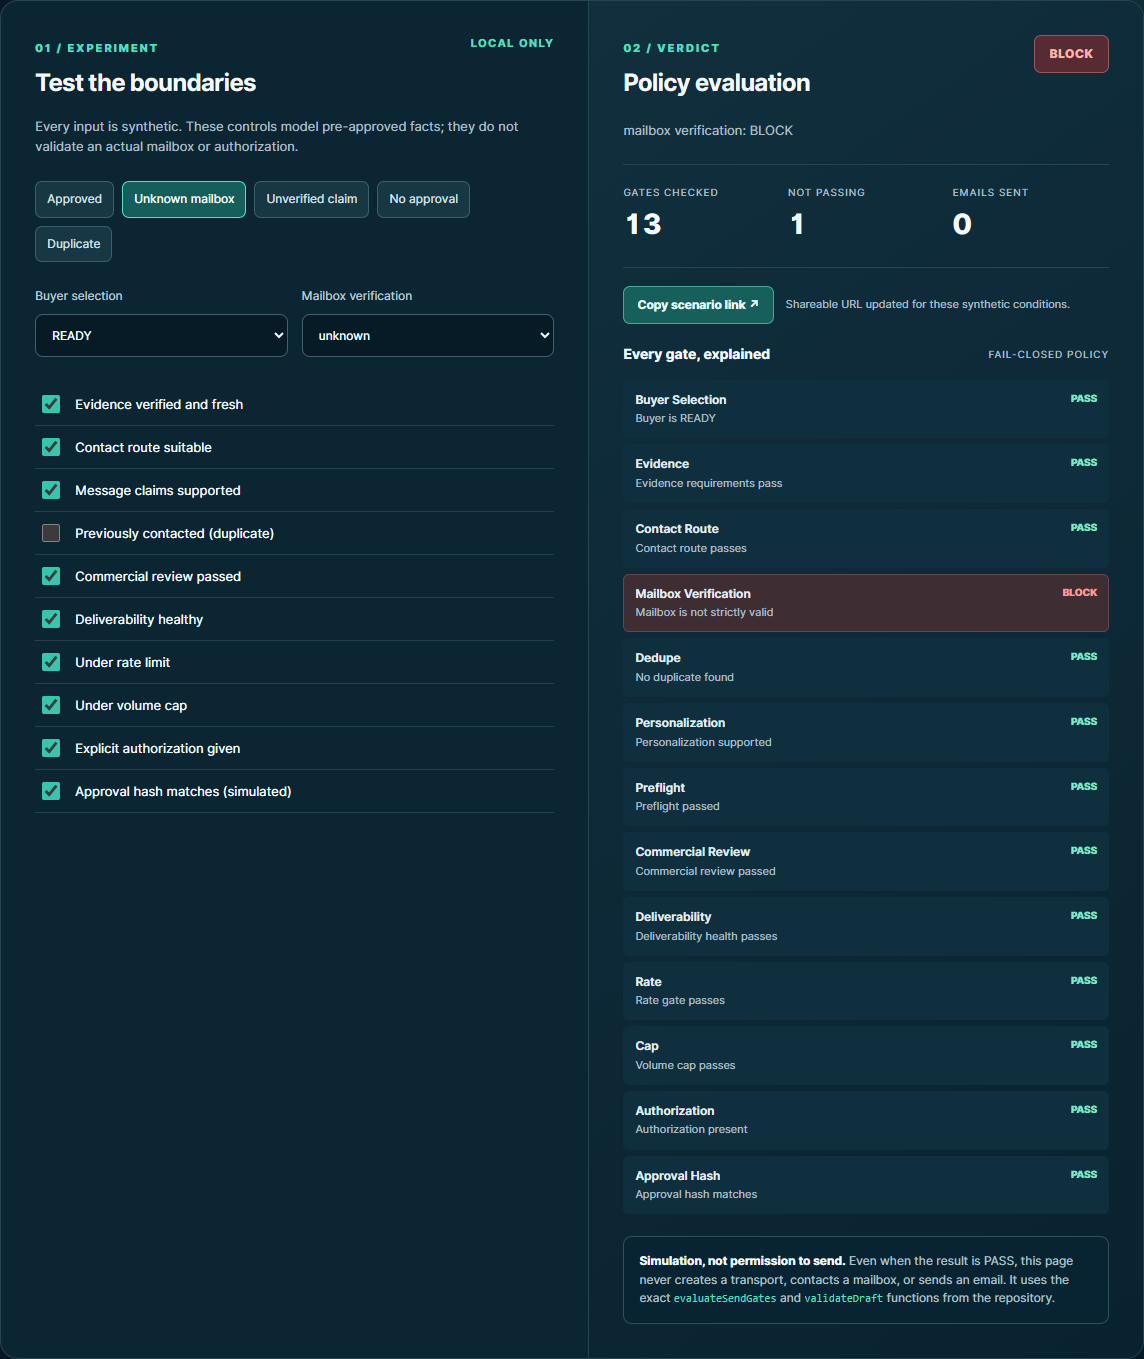Click the Cap gate heading
This screenshot has height=1359, width=1144.
[x=647, y=1046]
